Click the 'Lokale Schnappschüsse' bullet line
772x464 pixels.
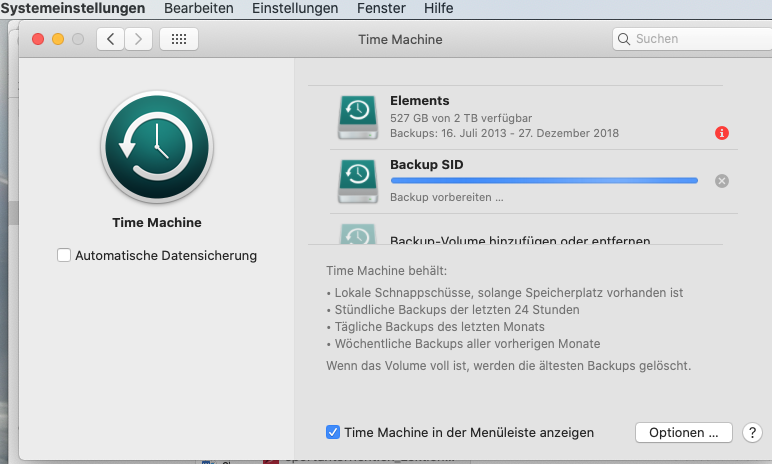[x=505, y=293]
